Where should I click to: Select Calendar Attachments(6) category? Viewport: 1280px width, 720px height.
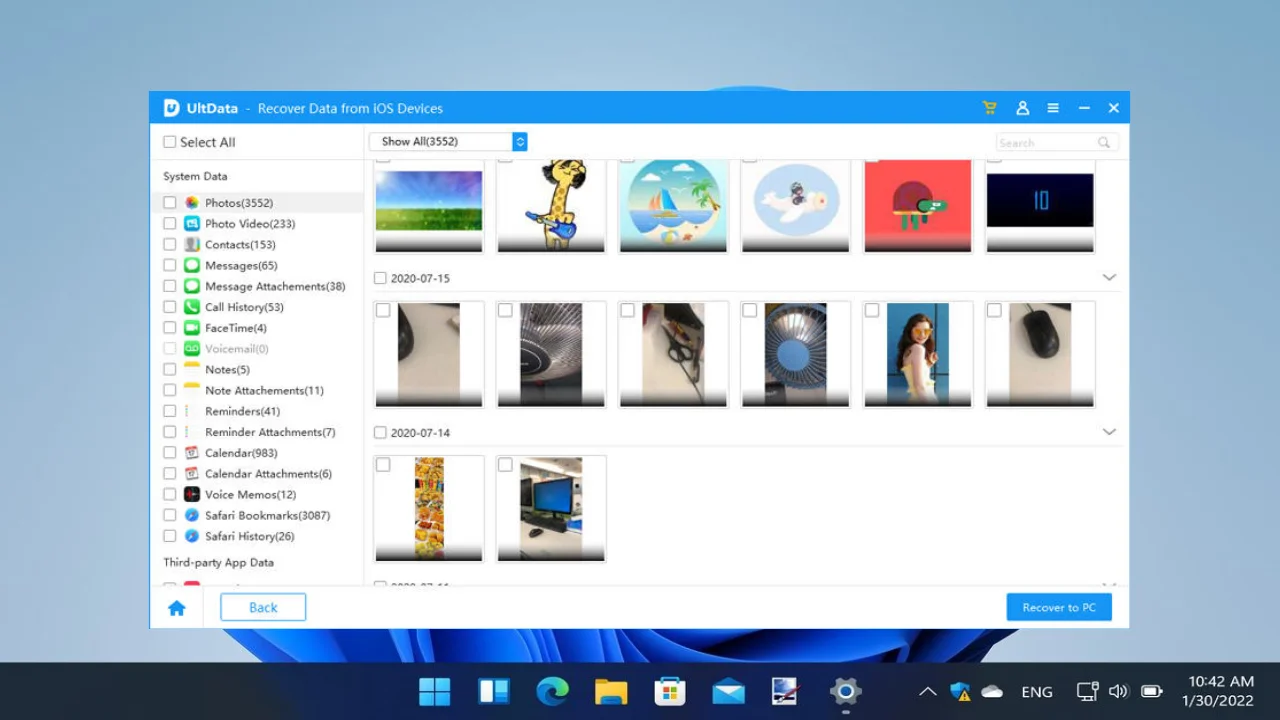[268, 474]
